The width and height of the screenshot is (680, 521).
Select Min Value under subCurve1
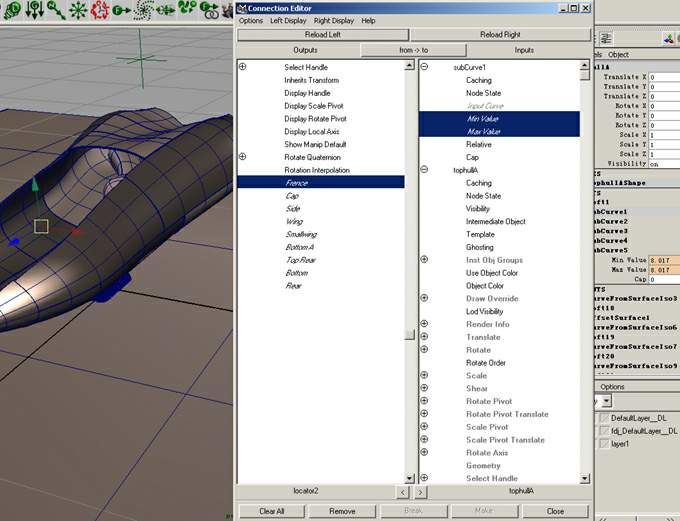click(x=499, y=118)
